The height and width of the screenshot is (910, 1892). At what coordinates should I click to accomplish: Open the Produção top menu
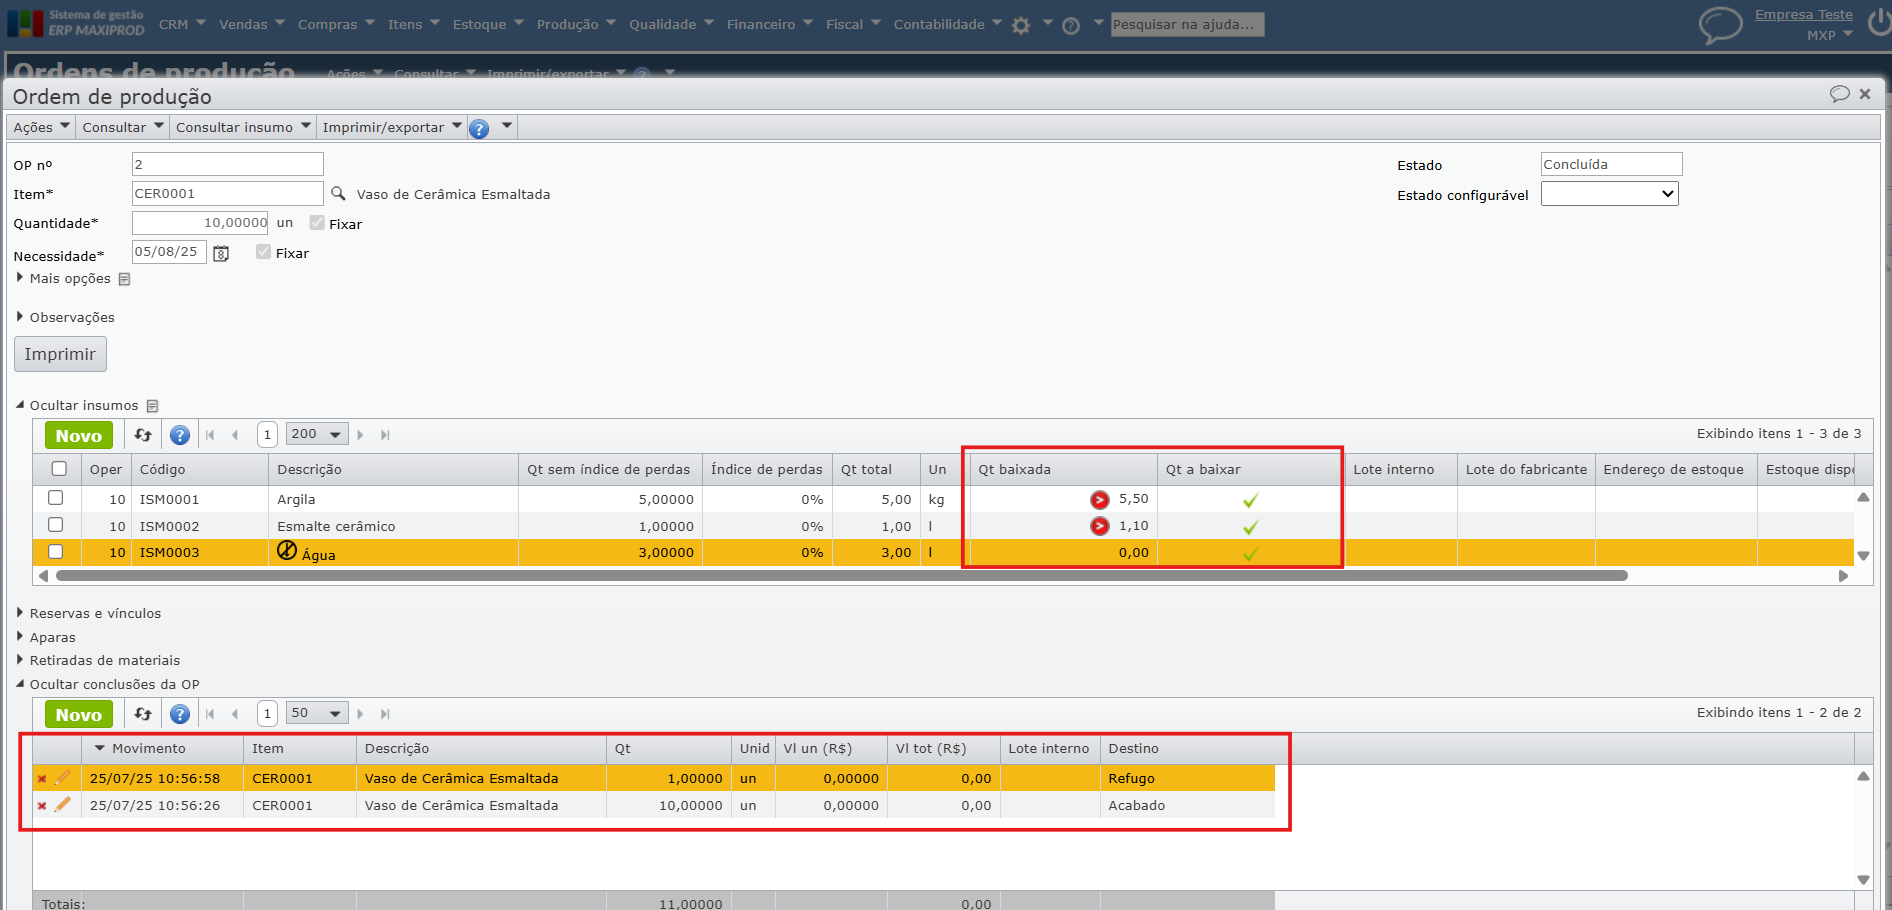click(576, 25)
